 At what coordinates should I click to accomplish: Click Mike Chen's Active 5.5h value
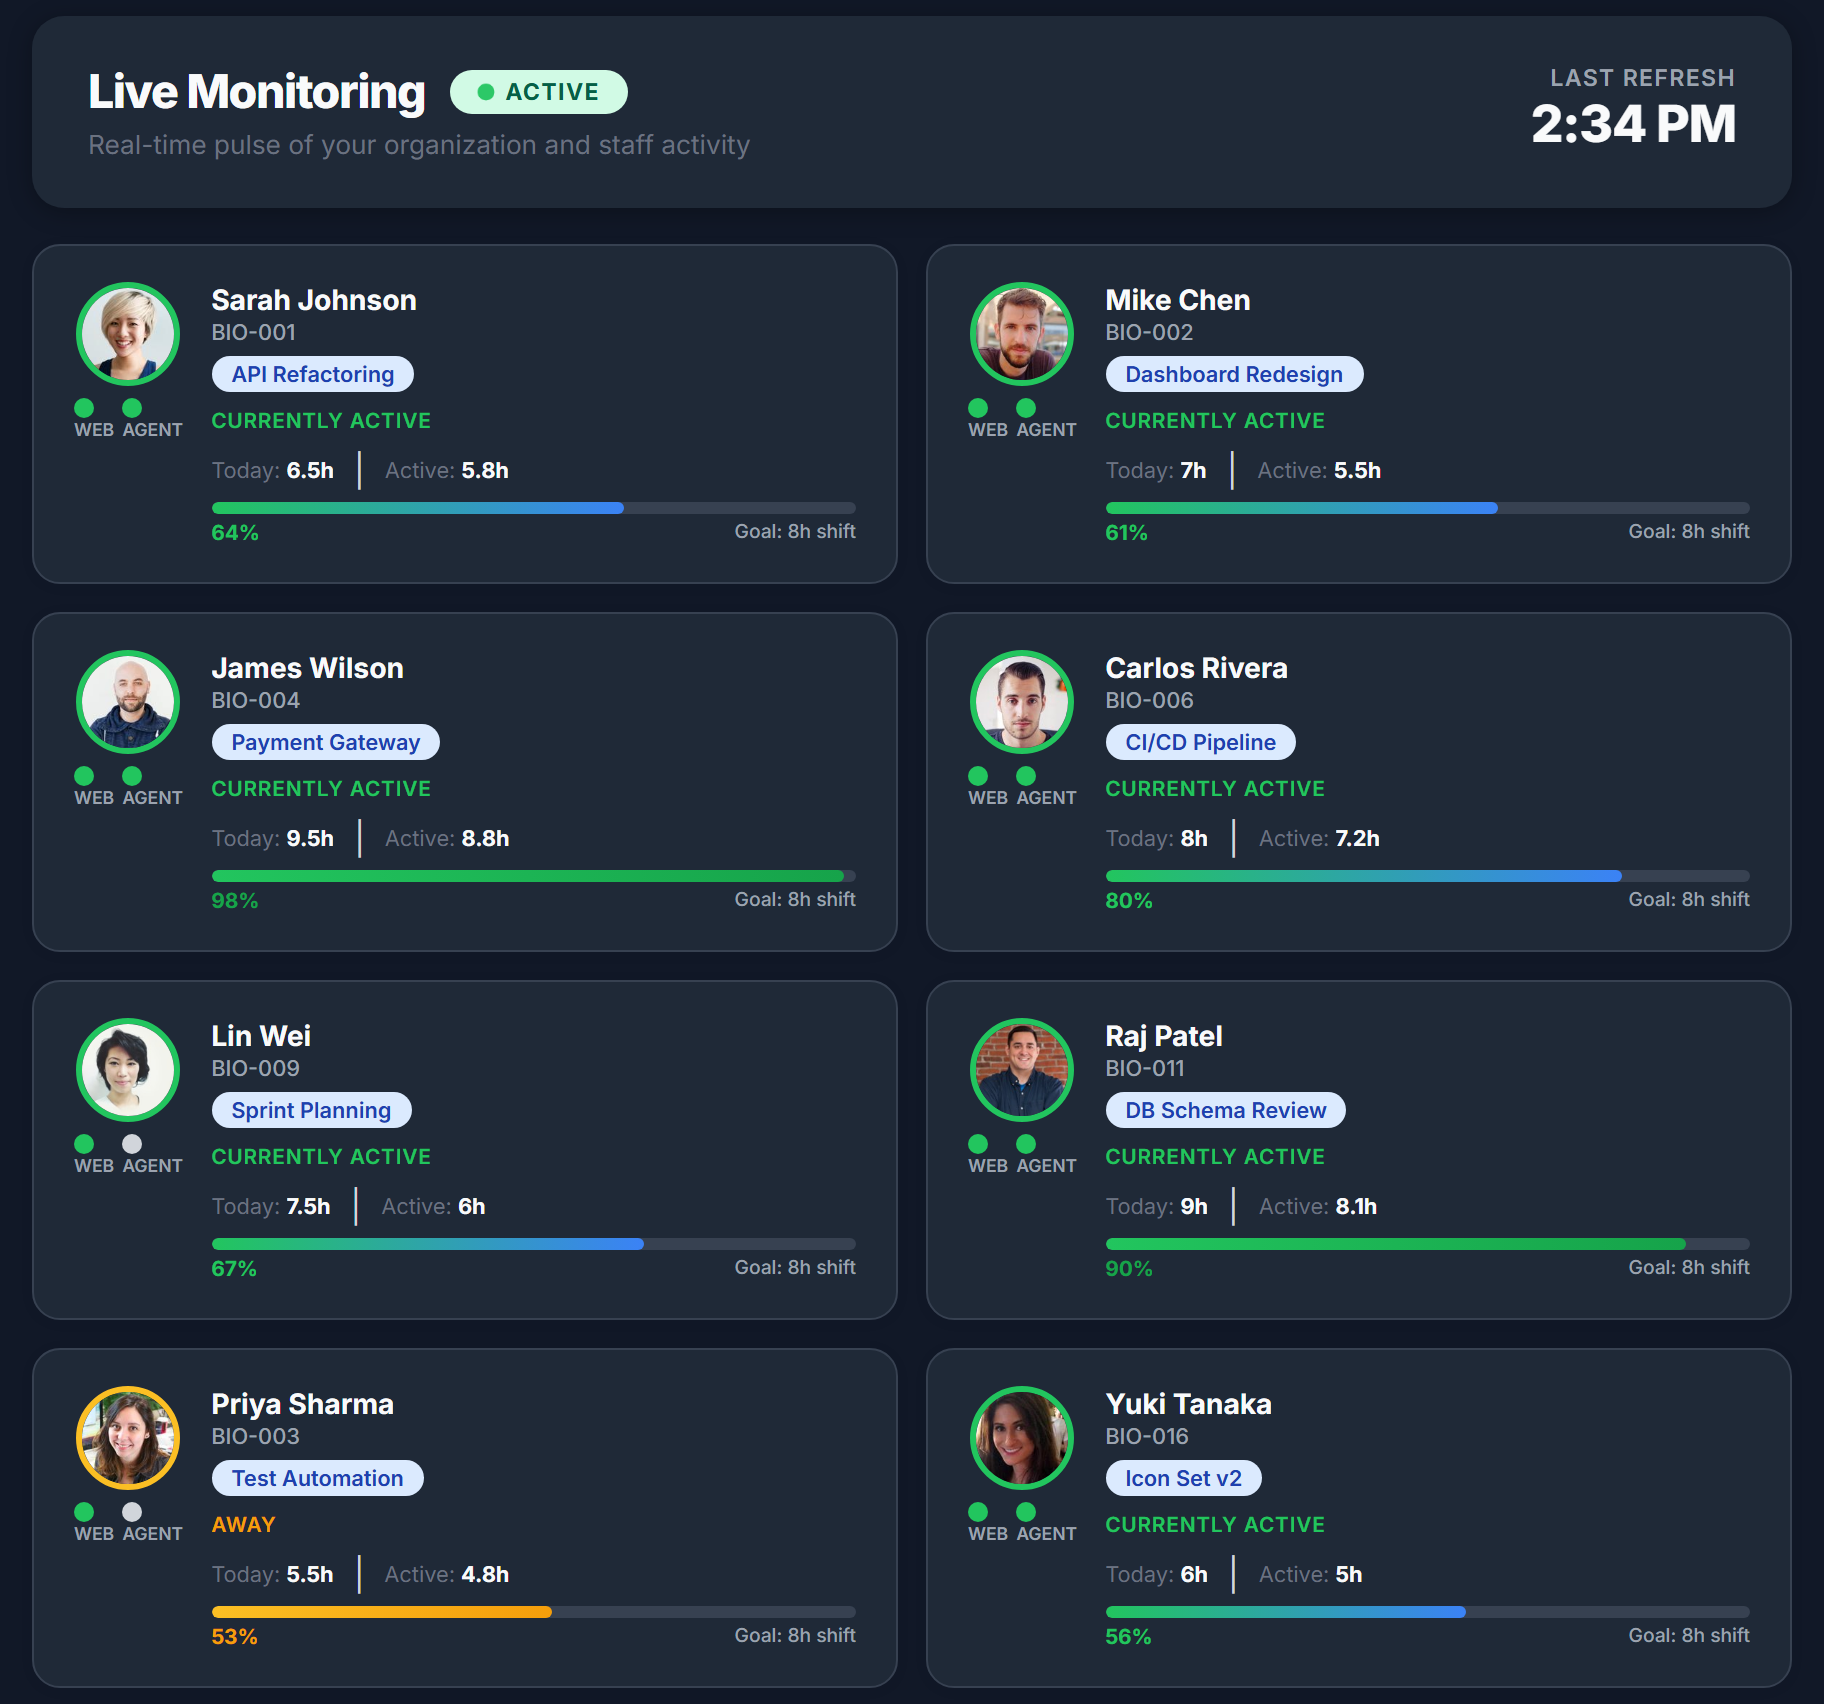tap(1357, 470)
